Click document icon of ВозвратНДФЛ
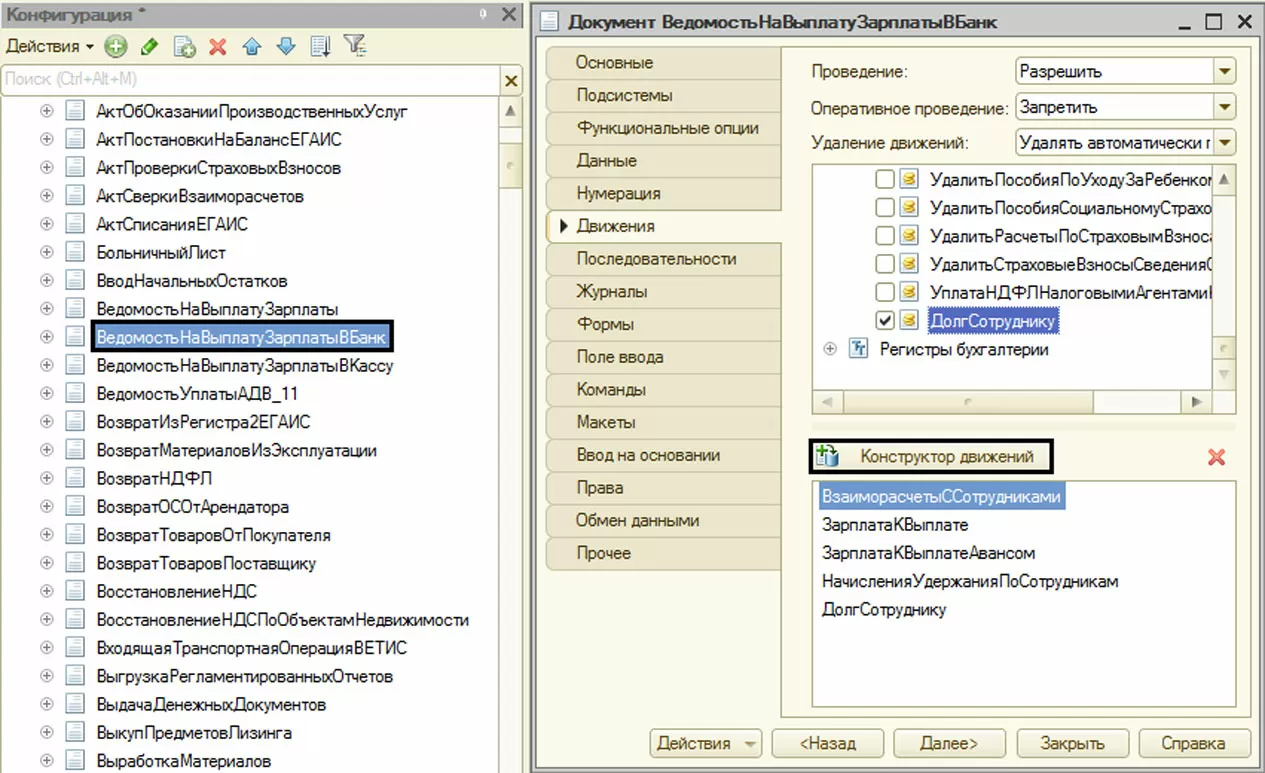Viewport: 1265px width, 773px height. pyautogui.click(x=75, y=479)
